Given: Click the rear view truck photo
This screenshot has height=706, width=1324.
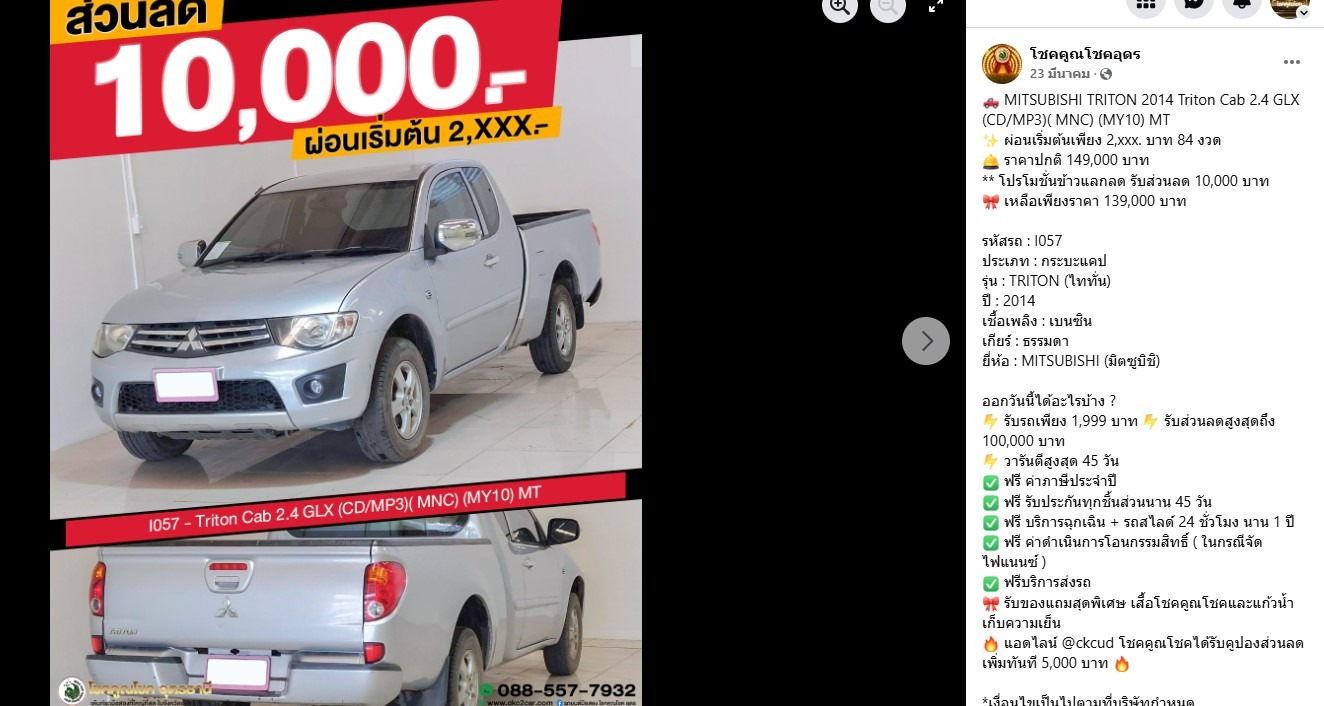Looking at the screenshot, I should click(346, 608).
